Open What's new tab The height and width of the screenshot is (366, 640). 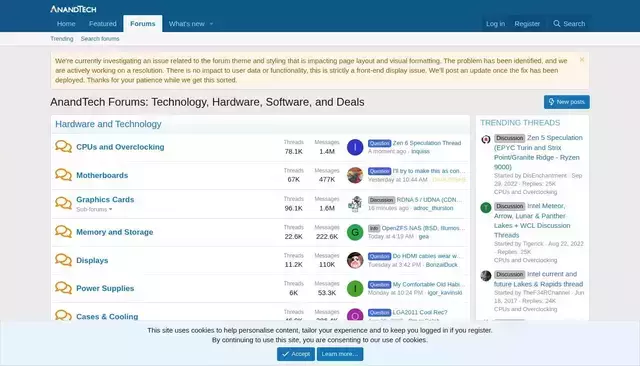pos(187,24)
